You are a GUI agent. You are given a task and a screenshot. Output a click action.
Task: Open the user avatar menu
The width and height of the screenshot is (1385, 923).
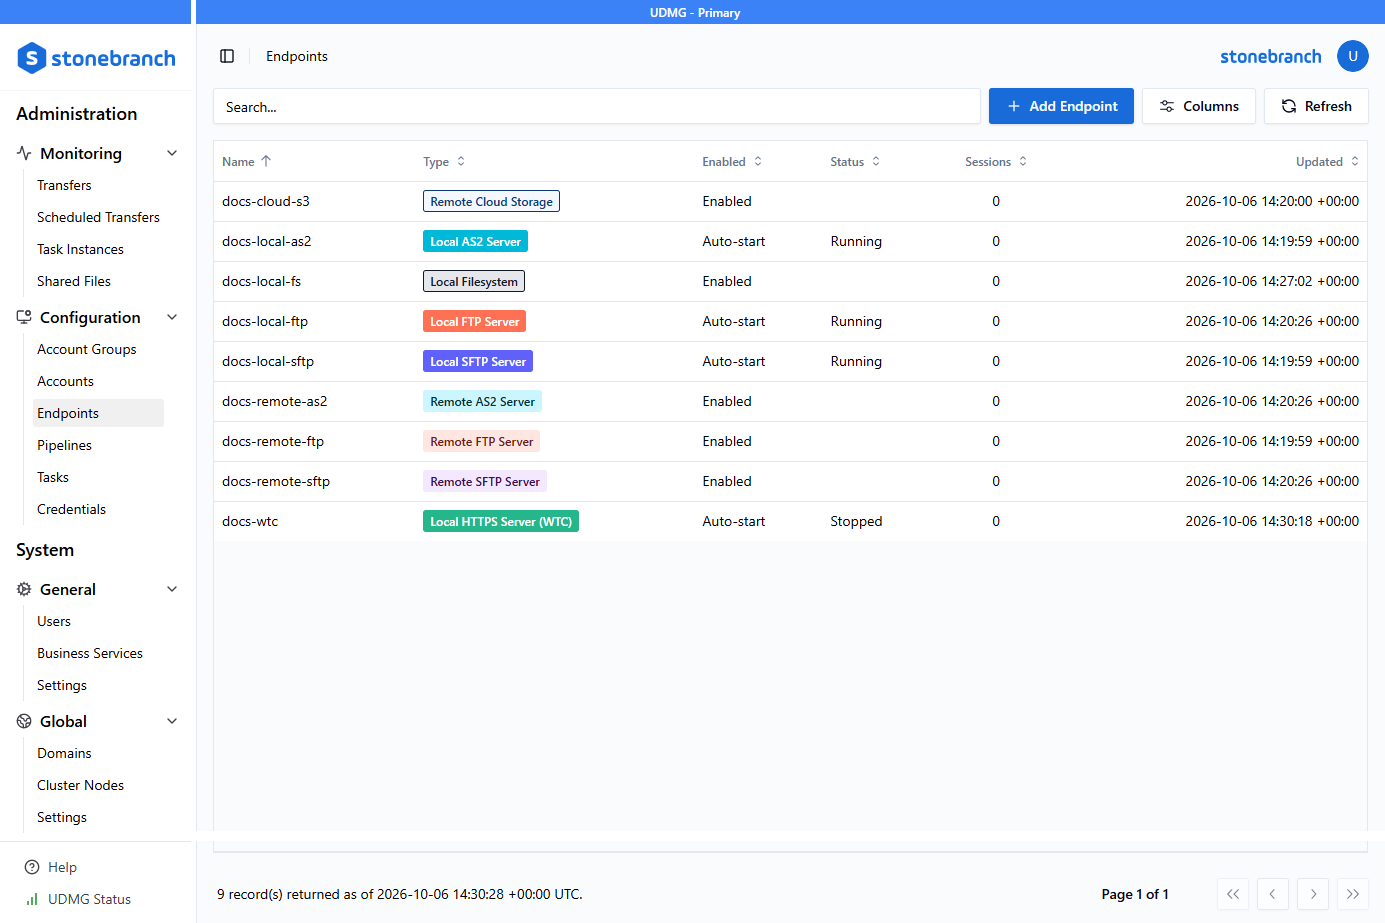[1353, 56]
